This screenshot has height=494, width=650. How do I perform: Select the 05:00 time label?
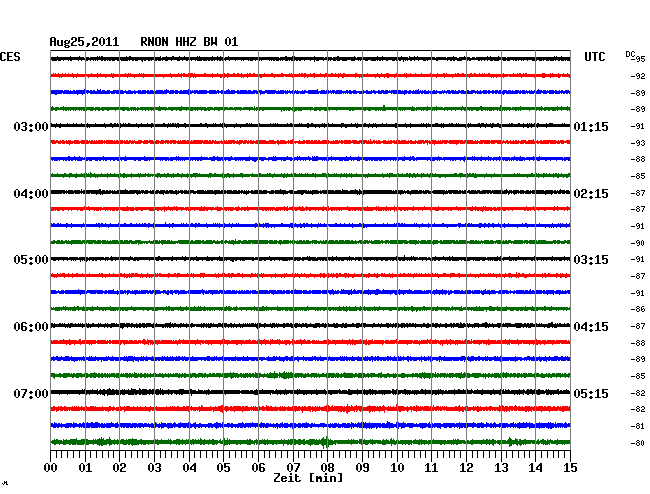[x=31, y=260]
